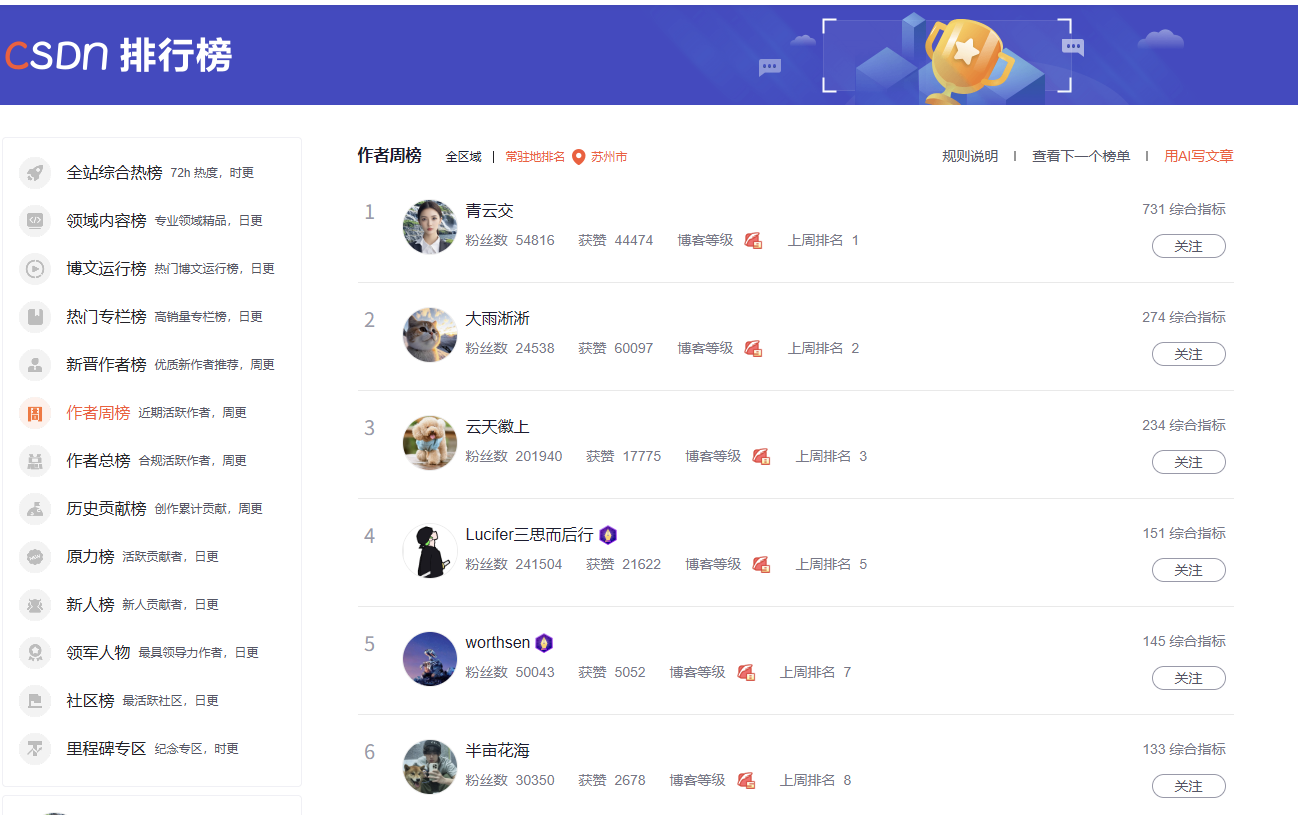The height and width of the screenshot is (815, 1298).
Task: Select the 常驻地排名 filter tab
Action: [535, 157]
